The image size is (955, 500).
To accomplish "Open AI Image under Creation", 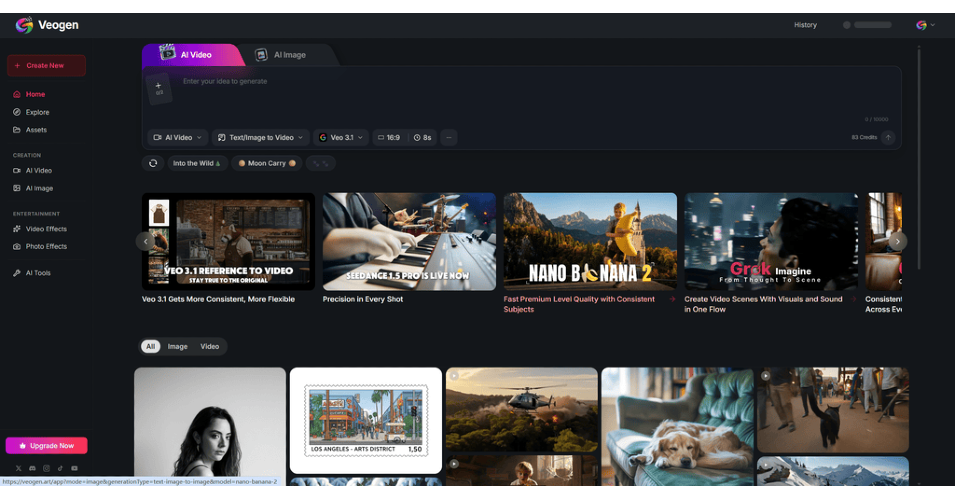I will [33, 188].
